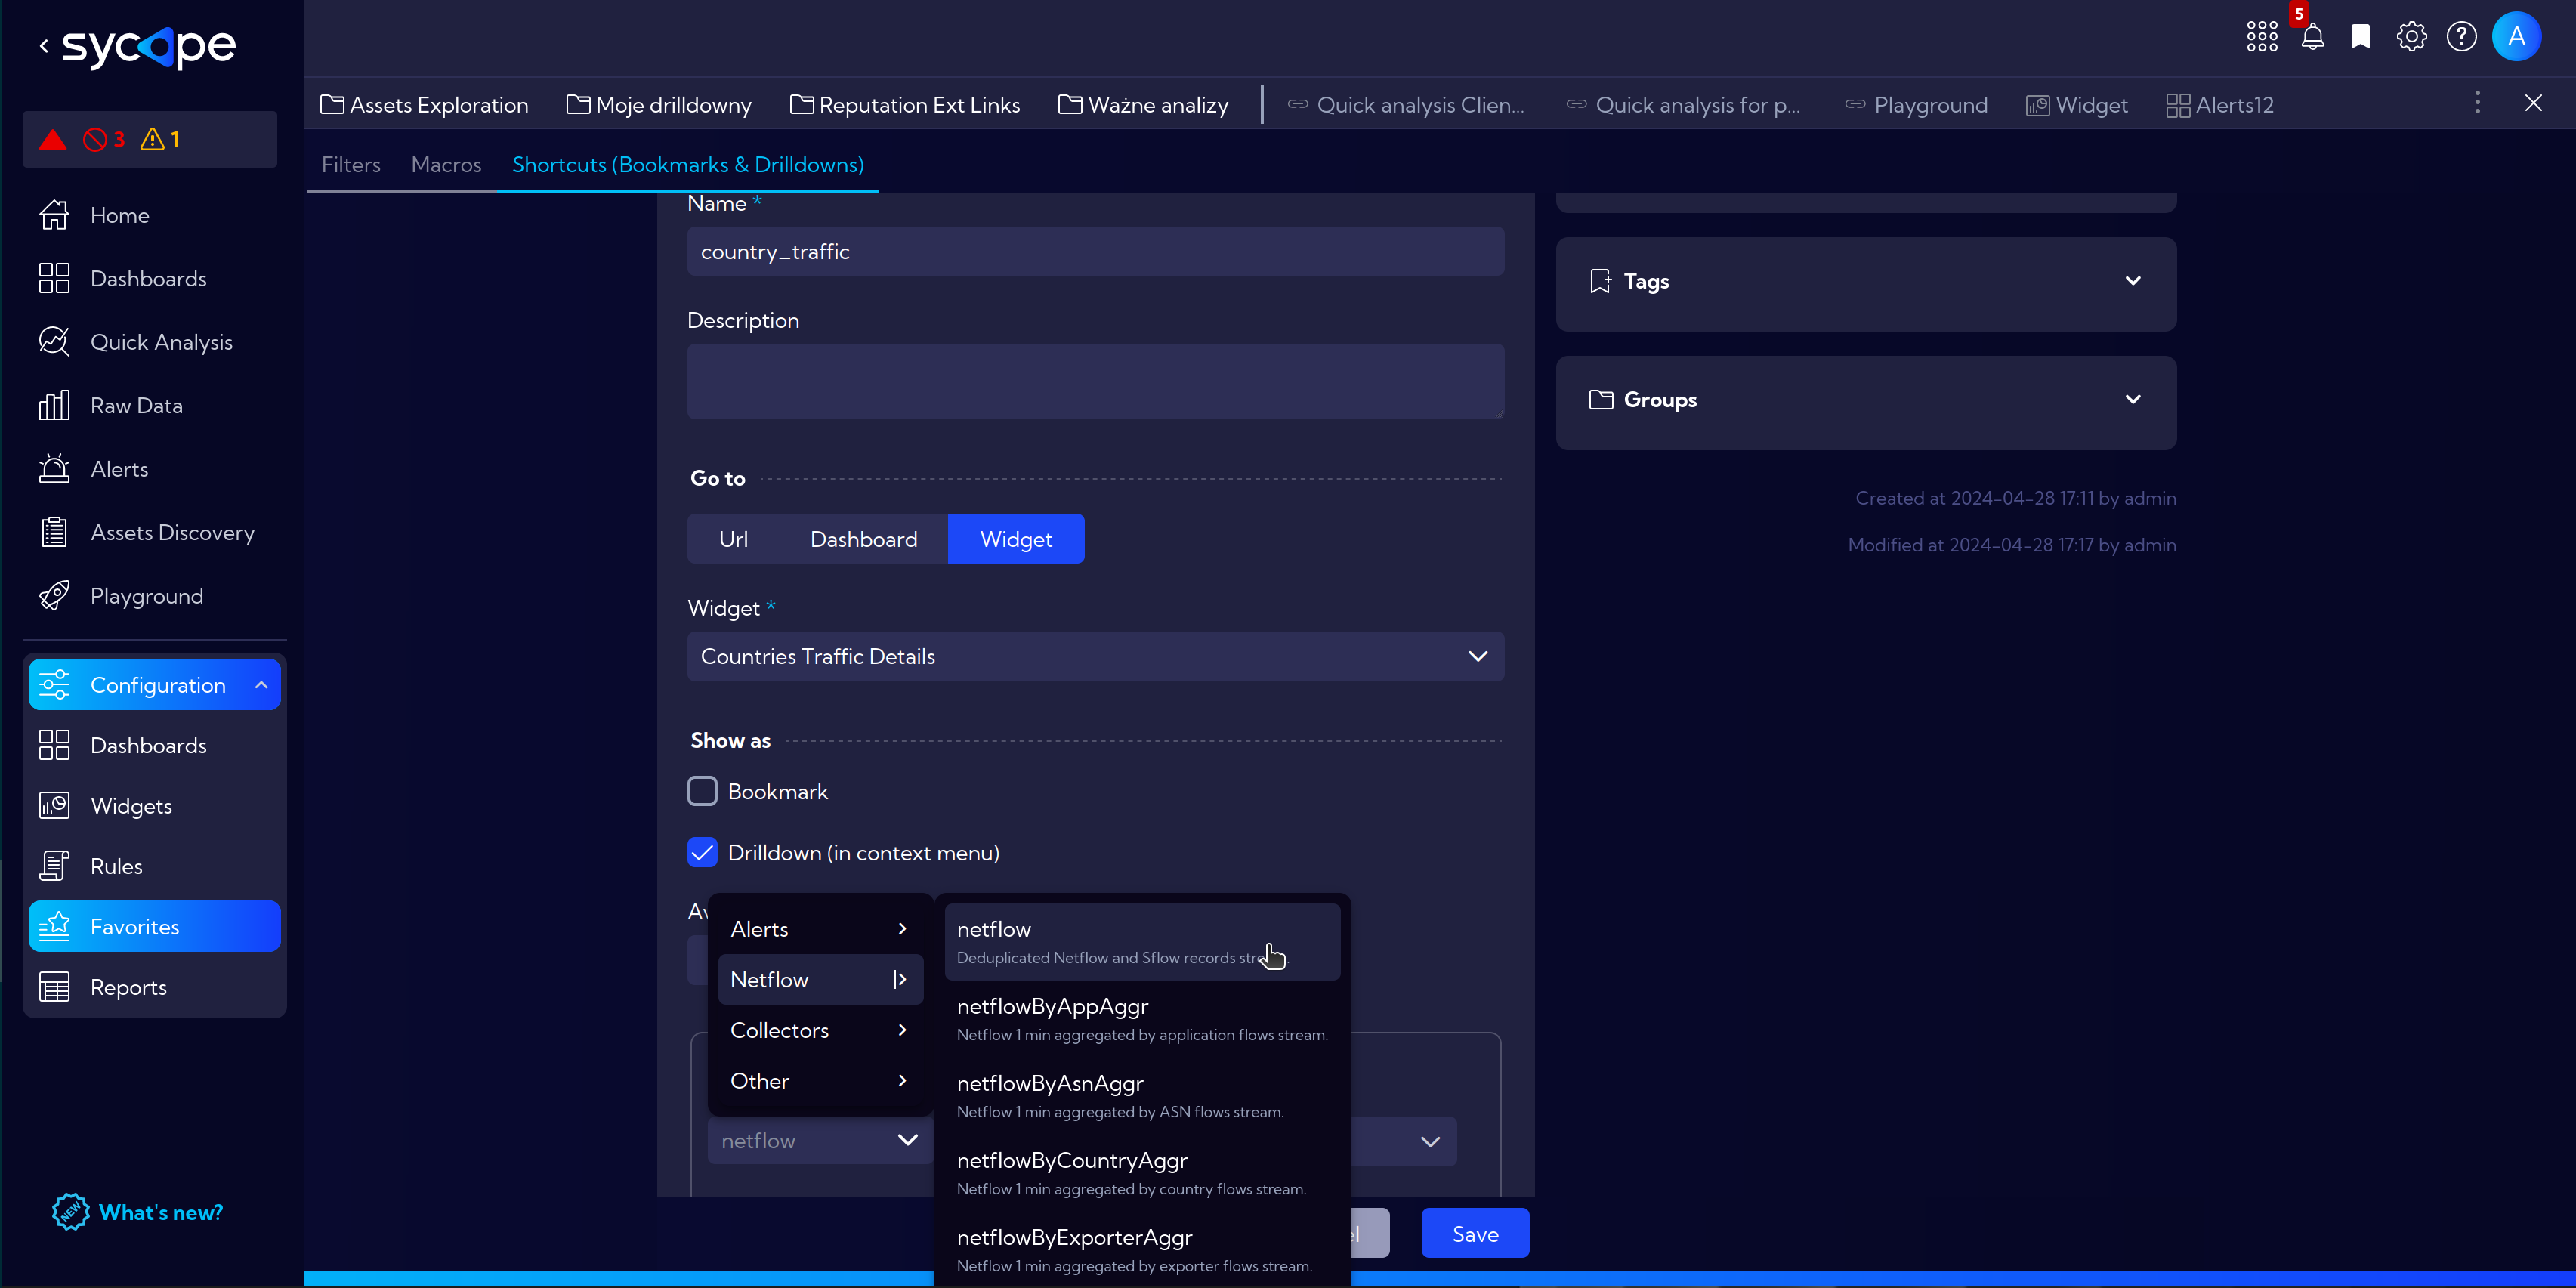Open Alerts section in sidebar
This screenshot has height=1288, width=2576.
tap(119, 469)
